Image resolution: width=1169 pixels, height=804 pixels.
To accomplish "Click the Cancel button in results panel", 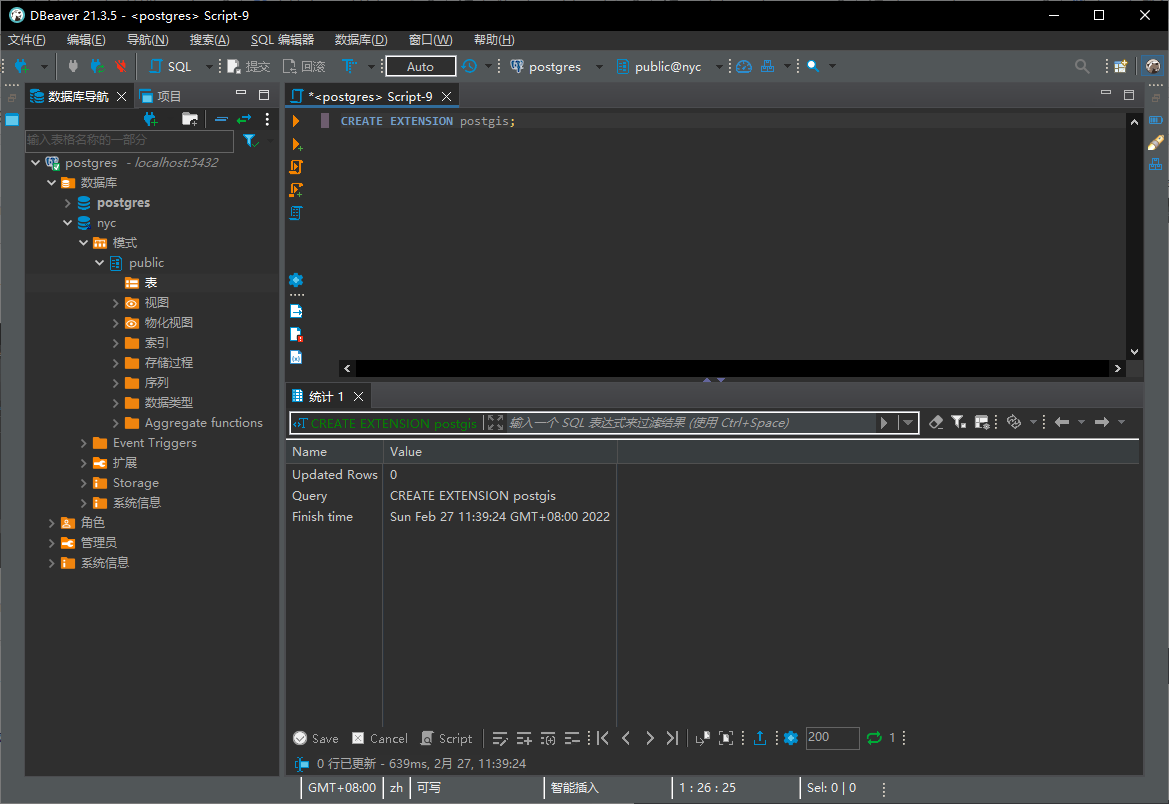I will [x=380, y=738].
